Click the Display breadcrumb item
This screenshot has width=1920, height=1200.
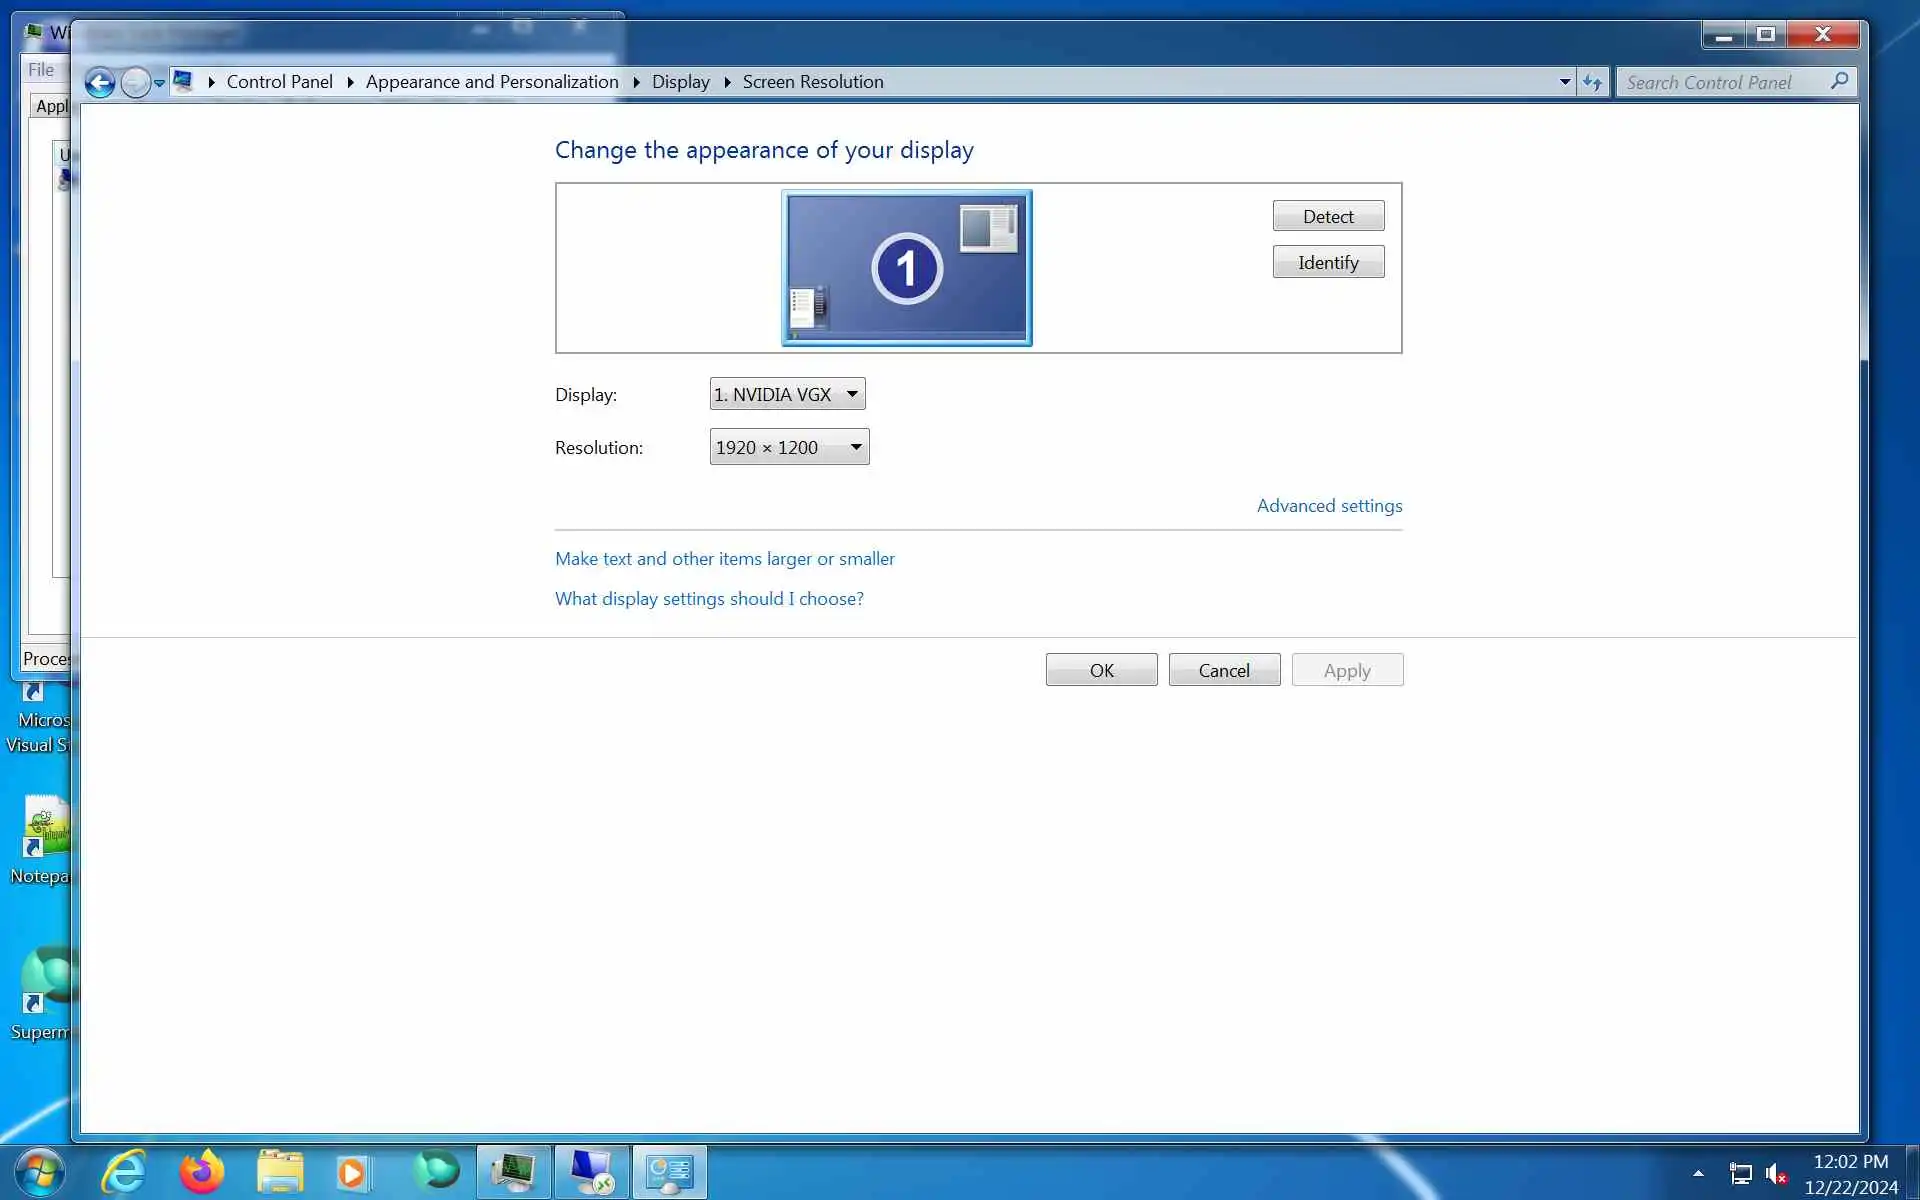680,82
